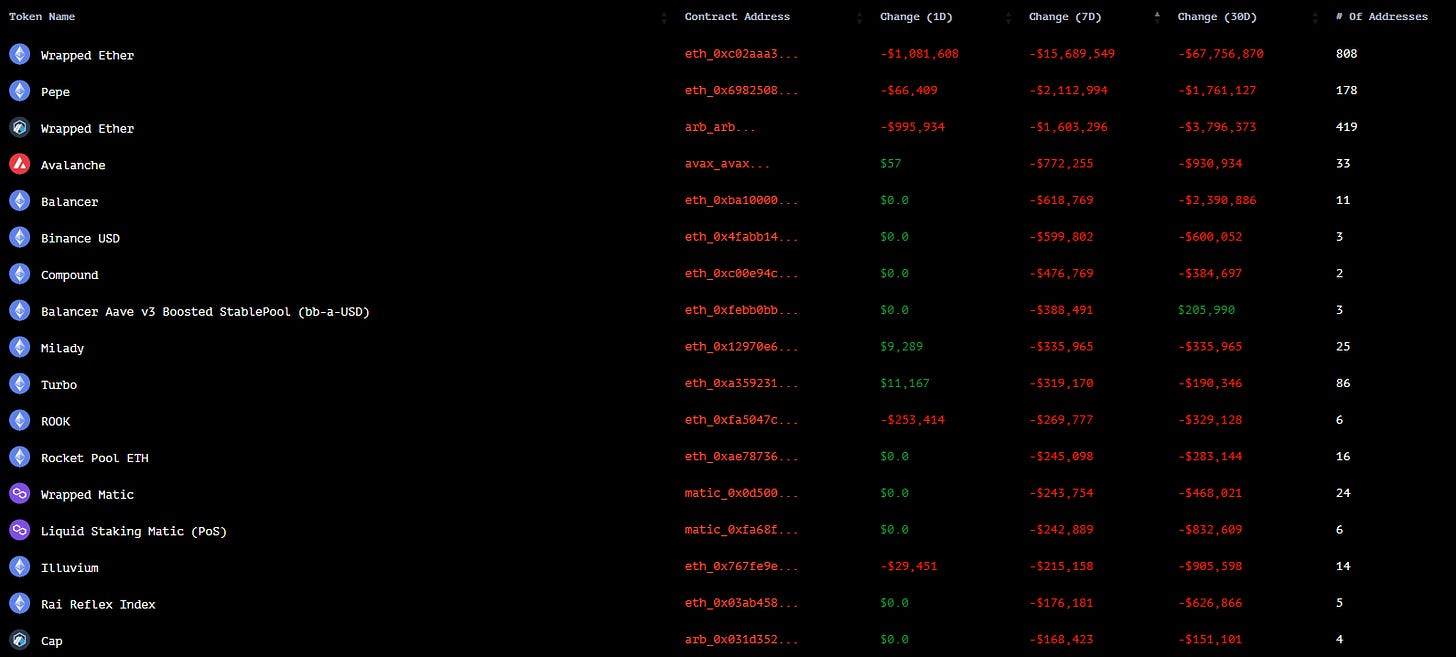This screenshot has height=657, width=1456.
Task: Click the Ethereum icon beside Binance USD
Action: (x=19, y=237)
